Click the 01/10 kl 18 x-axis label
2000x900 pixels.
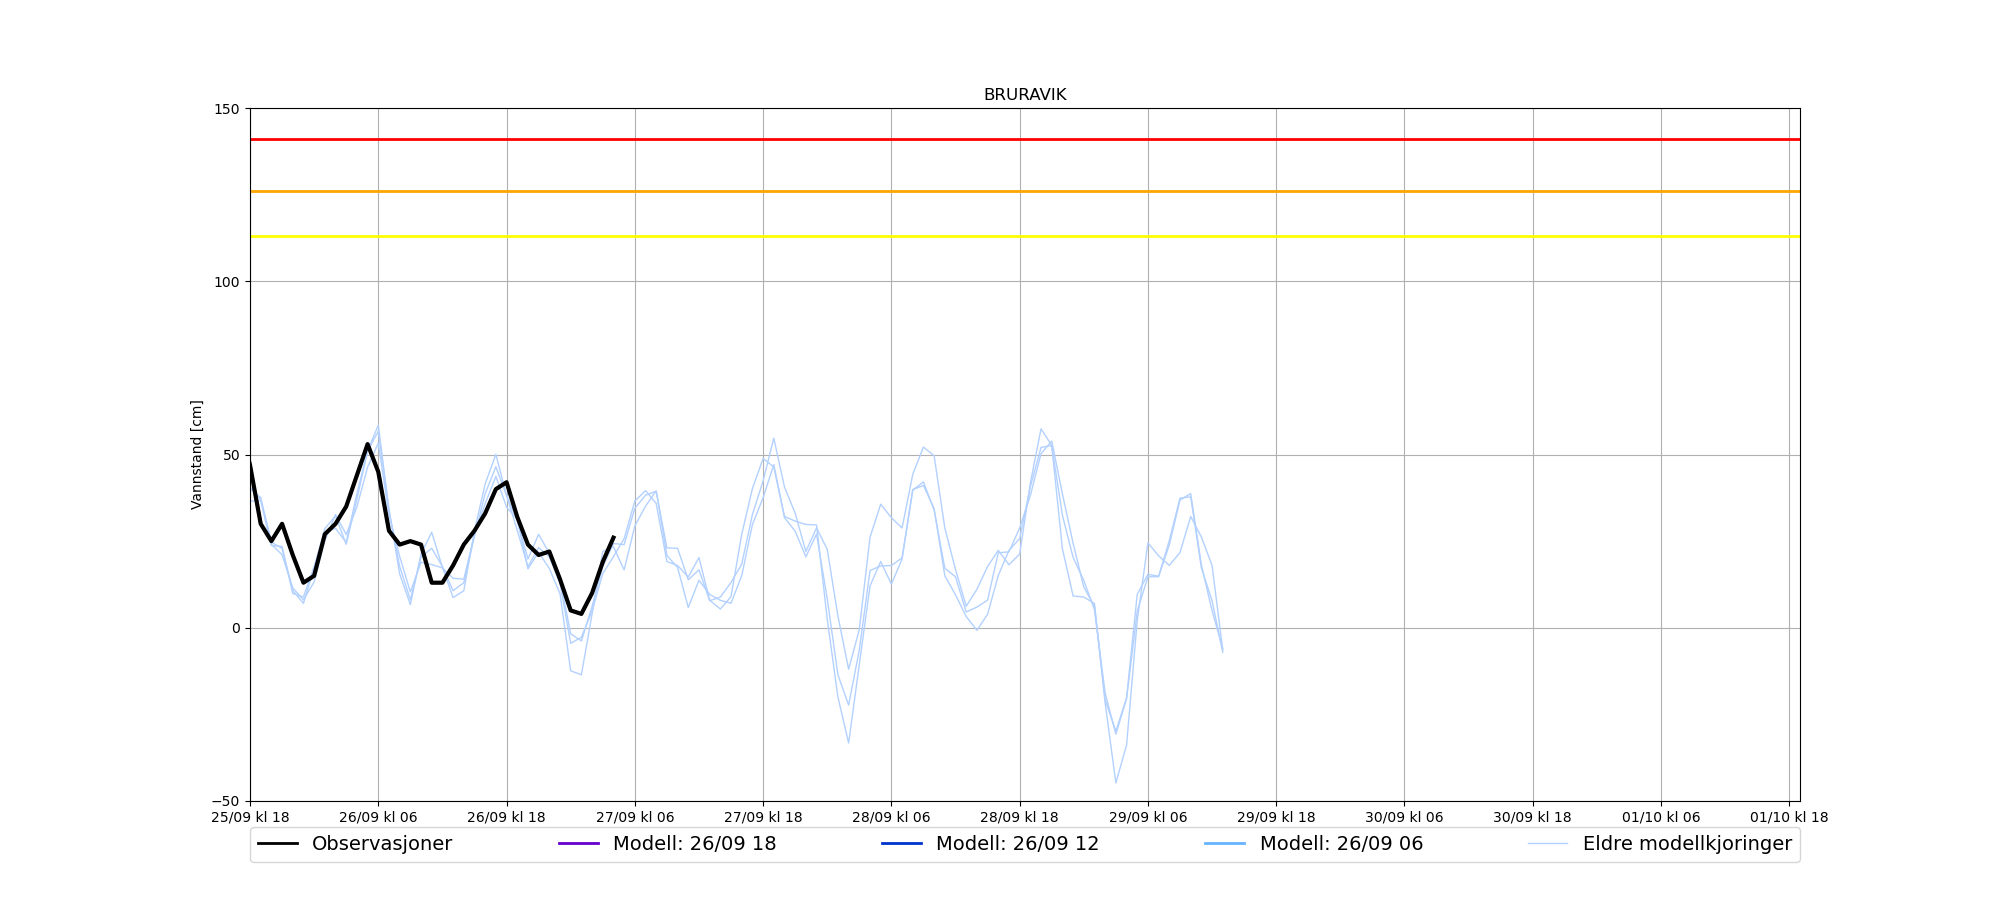point(1789,817)
